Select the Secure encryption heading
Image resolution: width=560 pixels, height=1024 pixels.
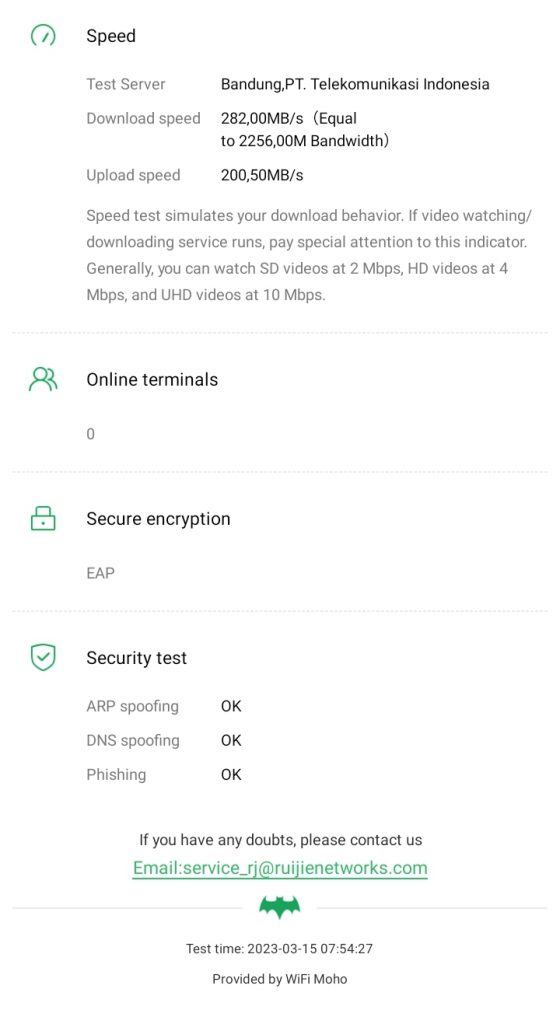click(159, 519)
